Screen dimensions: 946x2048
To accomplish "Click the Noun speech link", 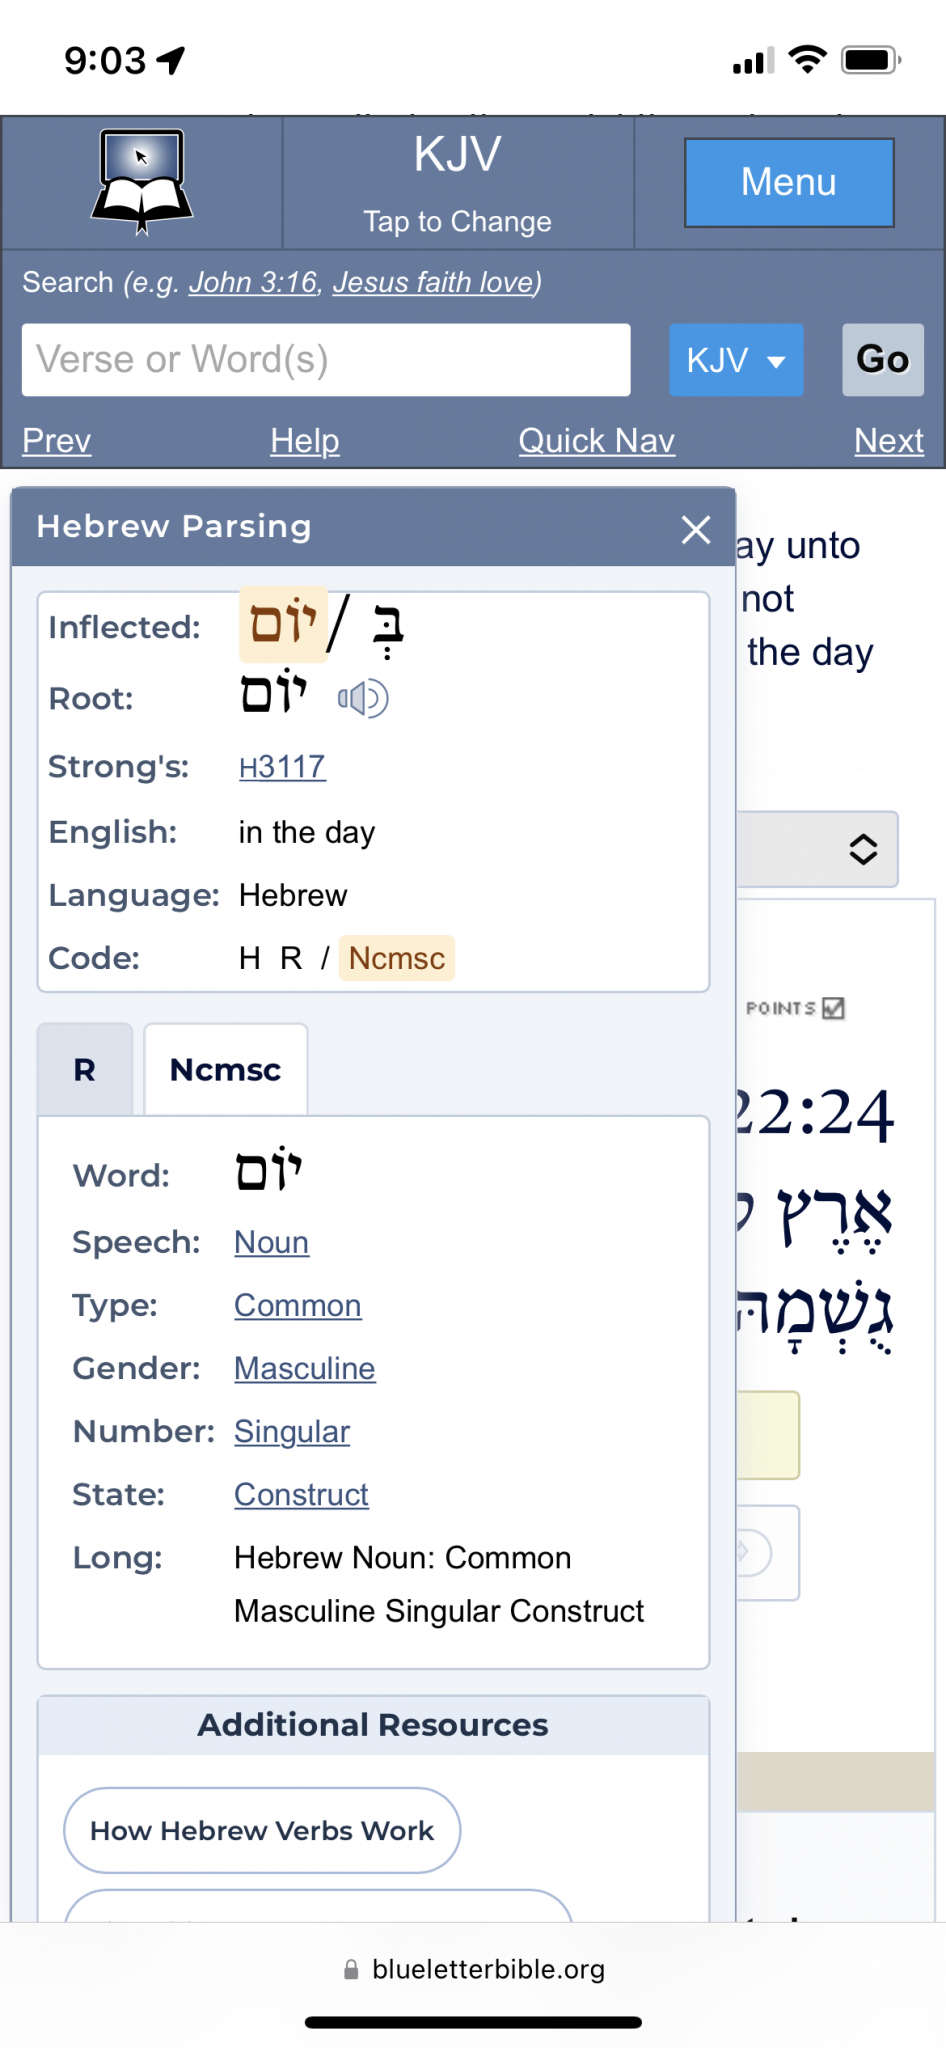I will tap(271, 1242).
